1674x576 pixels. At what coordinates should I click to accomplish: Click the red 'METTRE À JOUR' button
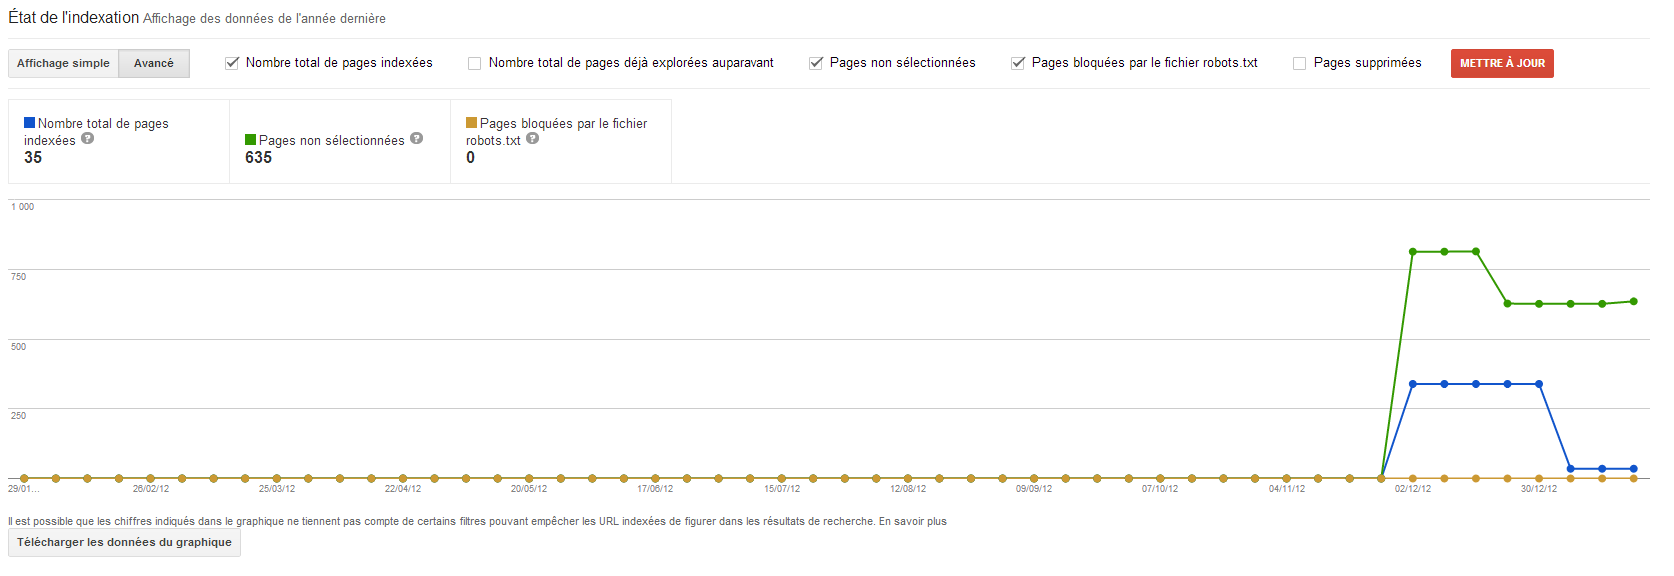[x=1502, y=63]
